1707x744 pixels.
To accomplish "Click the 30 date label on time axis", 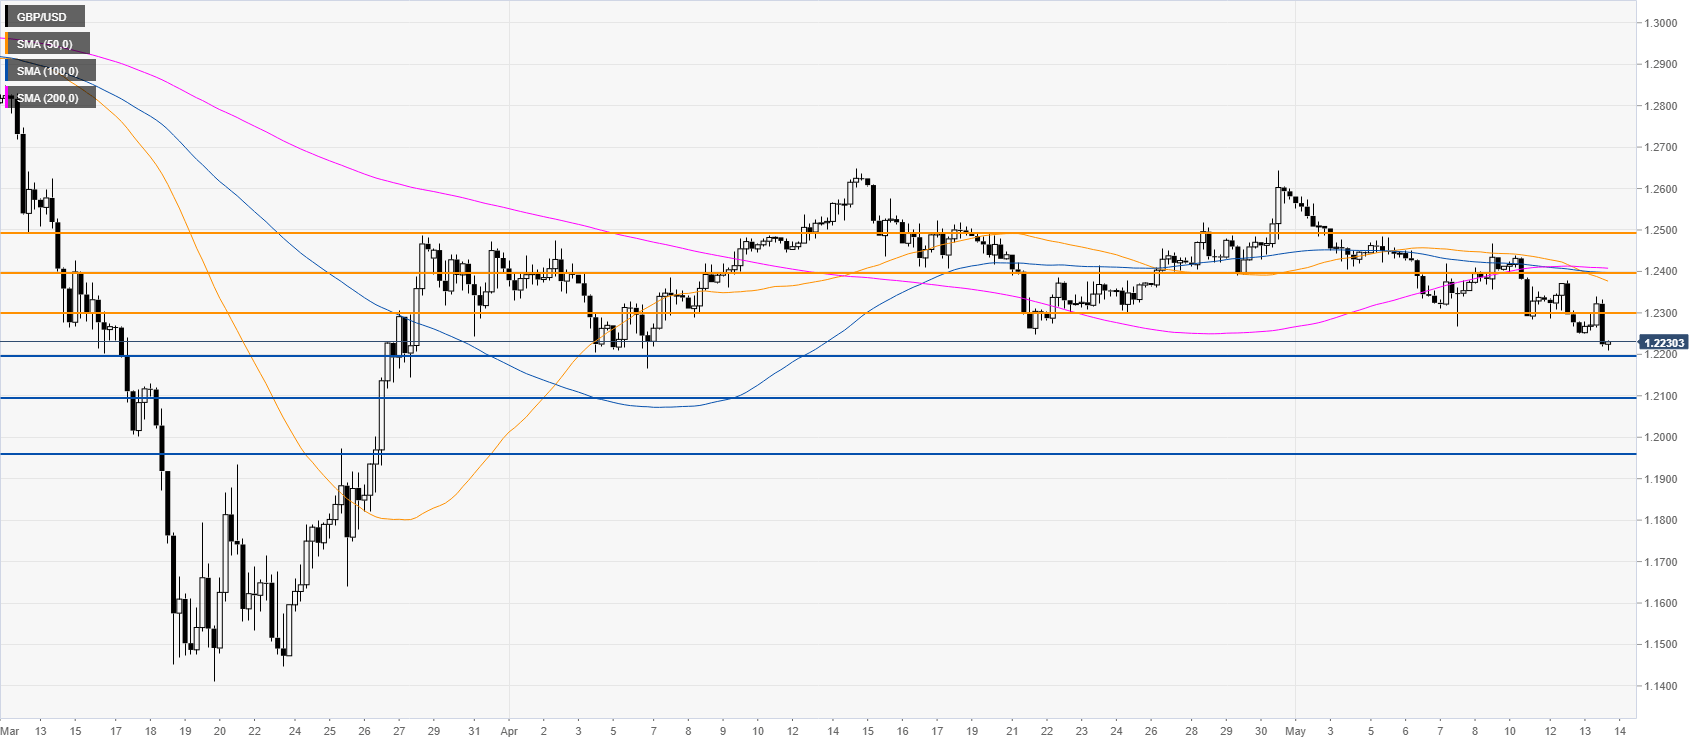I will pos(1261,731).
